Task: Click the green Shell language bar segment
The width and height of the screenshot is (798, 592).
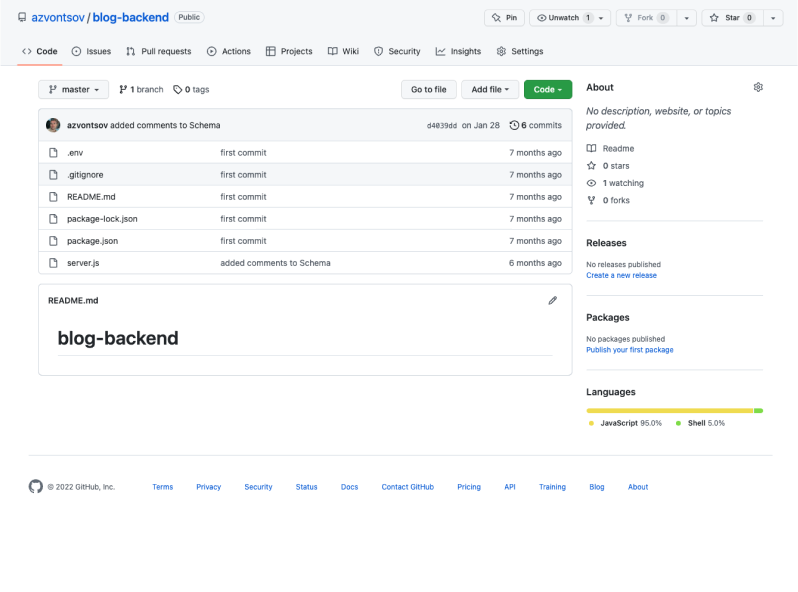Action: tap(758, 410)
